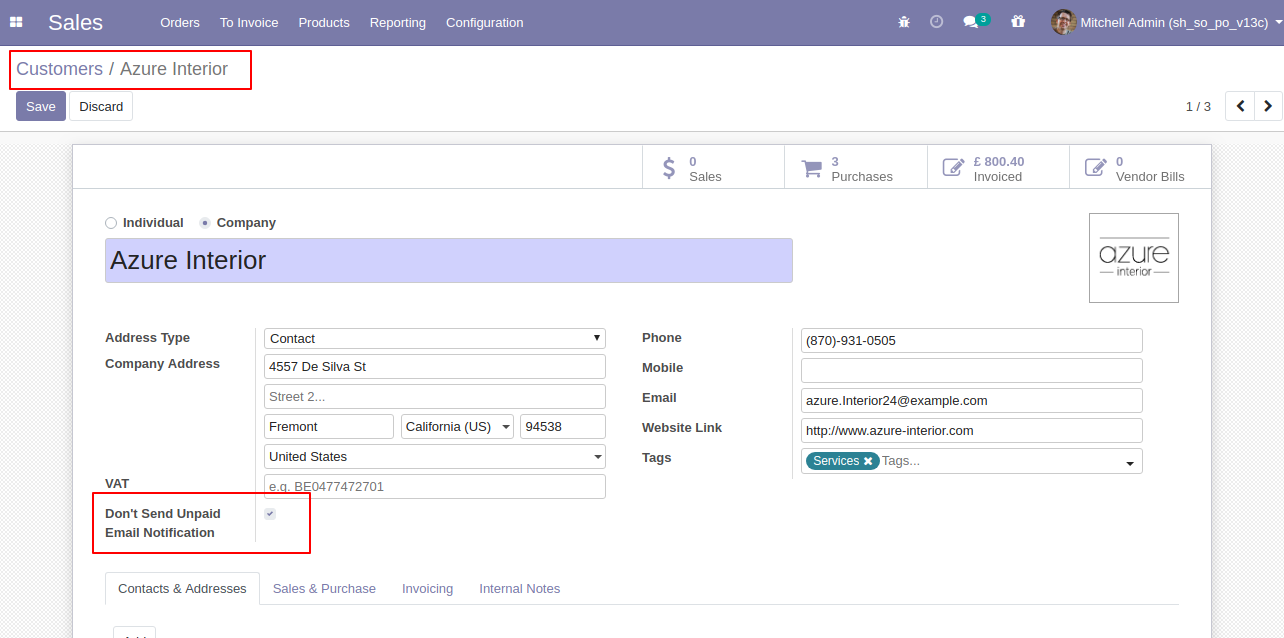Click the pager text 1 / 3
The height and width of the screenshot is (638, 1284).
[1198, 106]
